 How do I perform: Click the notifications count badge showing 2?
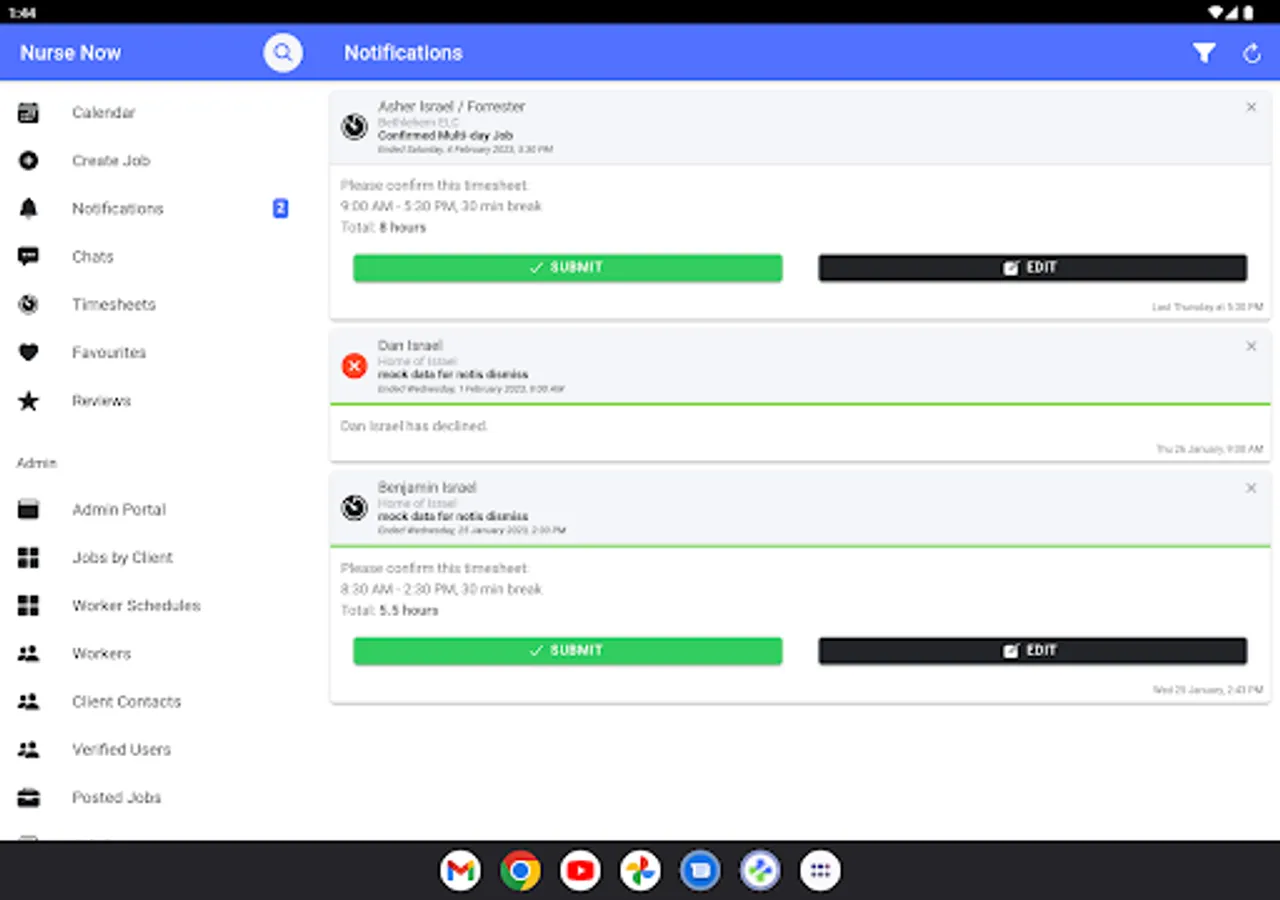(x=281, y=208)
